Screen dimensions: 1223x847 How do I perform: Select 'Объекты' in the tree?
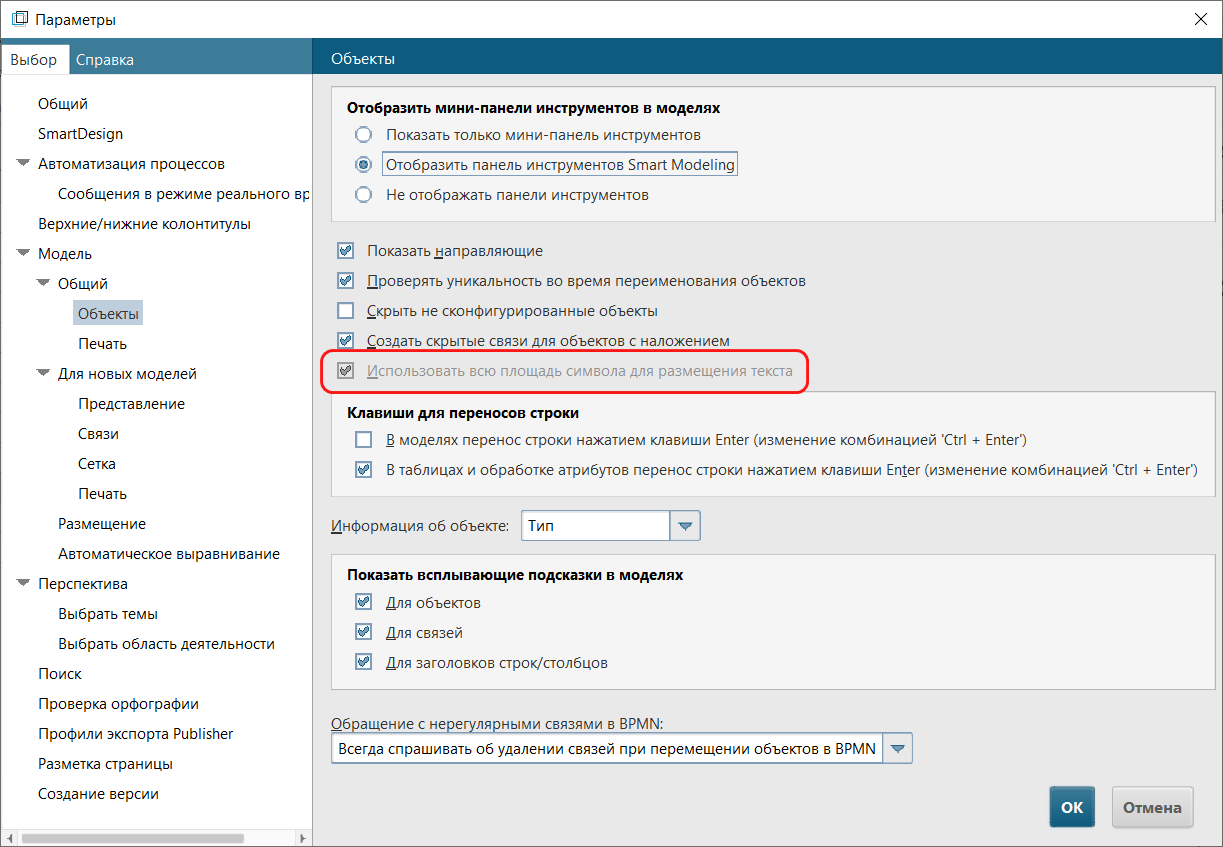[109, 314]
